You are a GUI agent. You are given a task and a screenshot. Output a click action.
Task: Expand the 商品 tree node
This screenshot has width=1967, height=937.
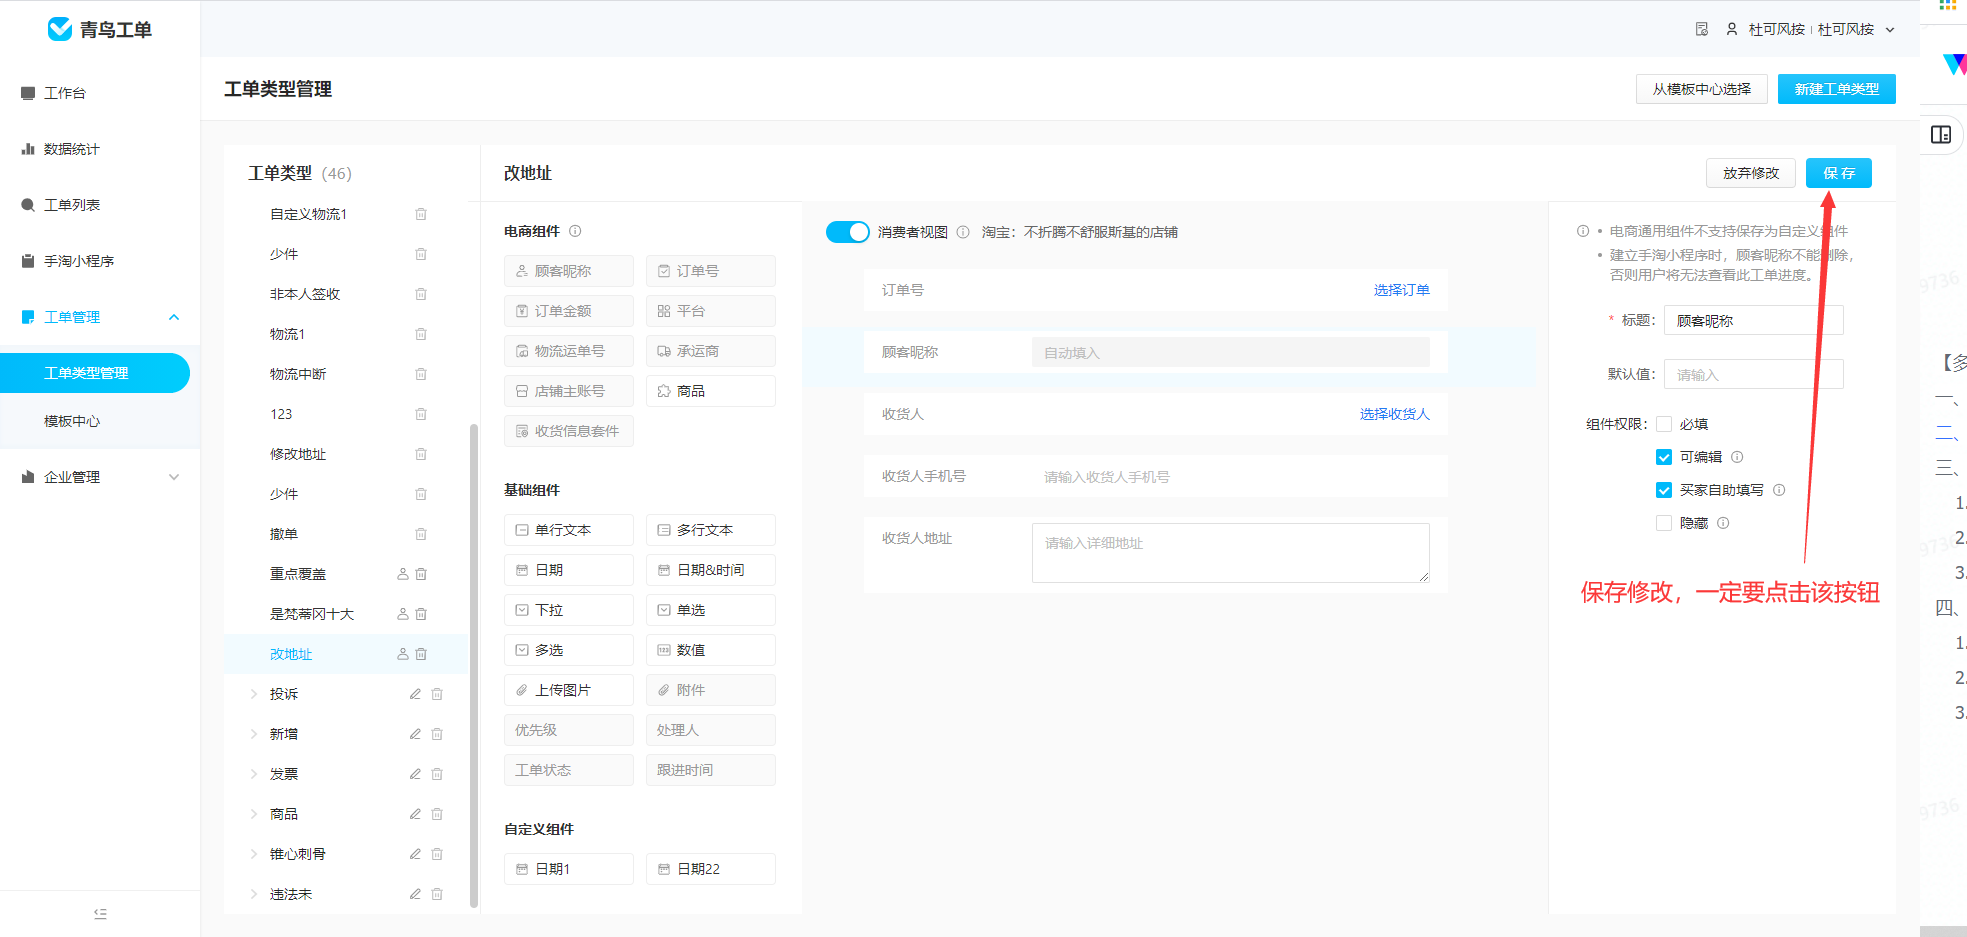click(253, 814)
